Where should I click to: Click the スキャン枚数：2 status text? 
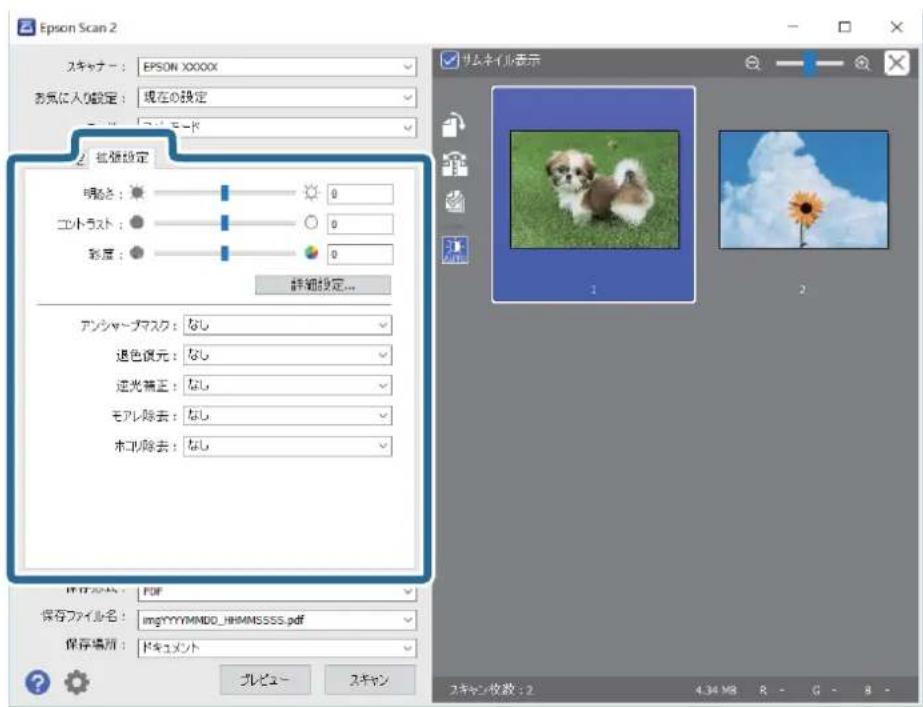coord(491,689)
